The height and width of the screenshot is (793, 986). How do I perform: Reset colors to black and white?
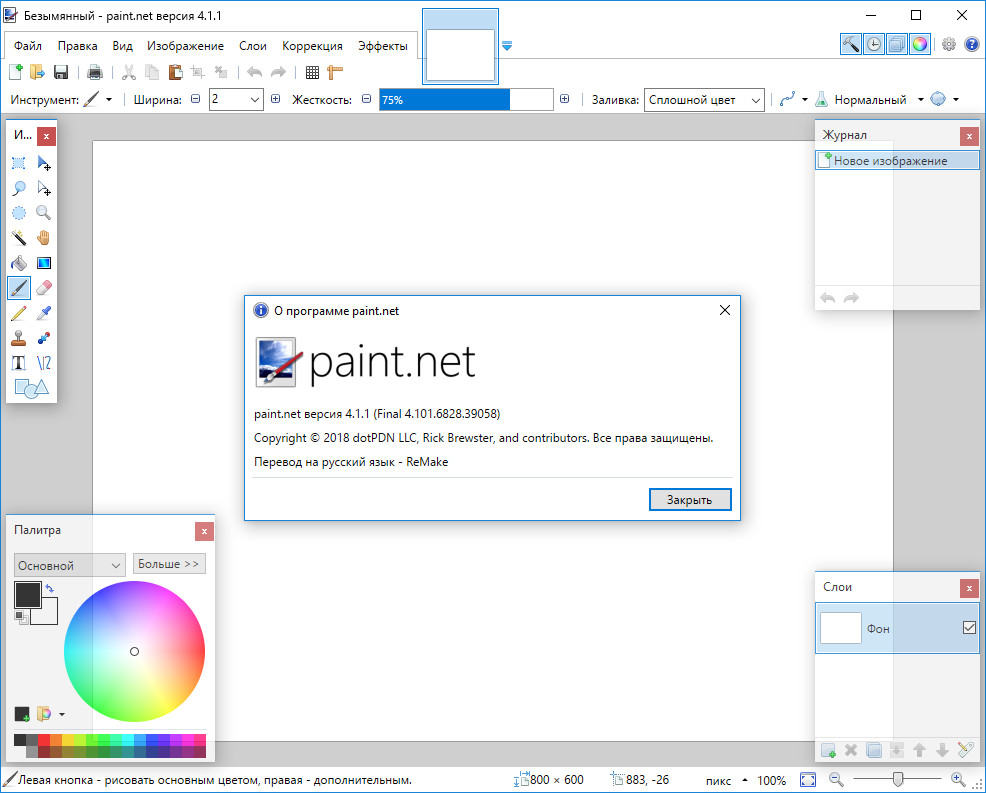(x=21, y=617)
